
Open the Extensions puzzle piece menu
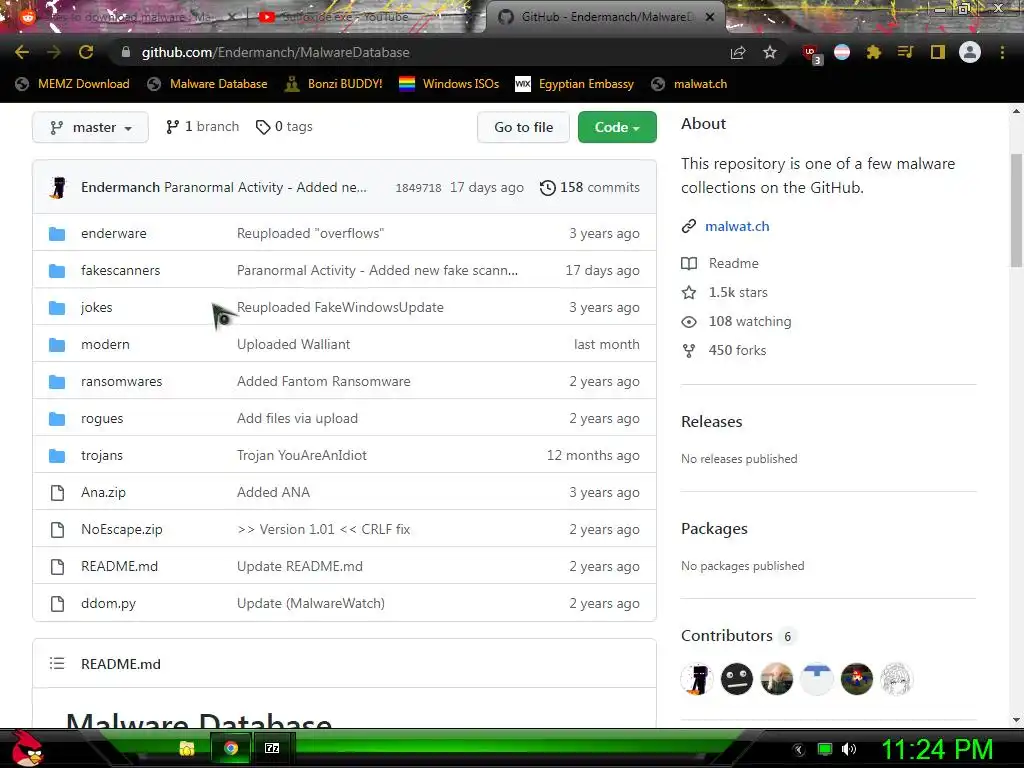[x=874, y=52]
